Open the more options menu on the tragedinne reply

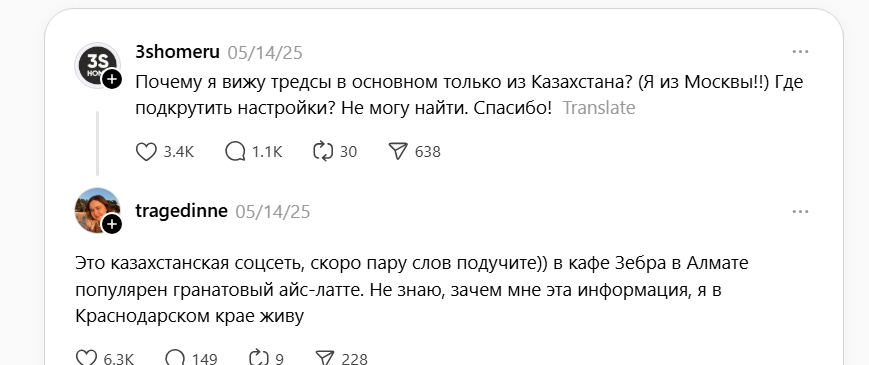click(x=800, y=212)
